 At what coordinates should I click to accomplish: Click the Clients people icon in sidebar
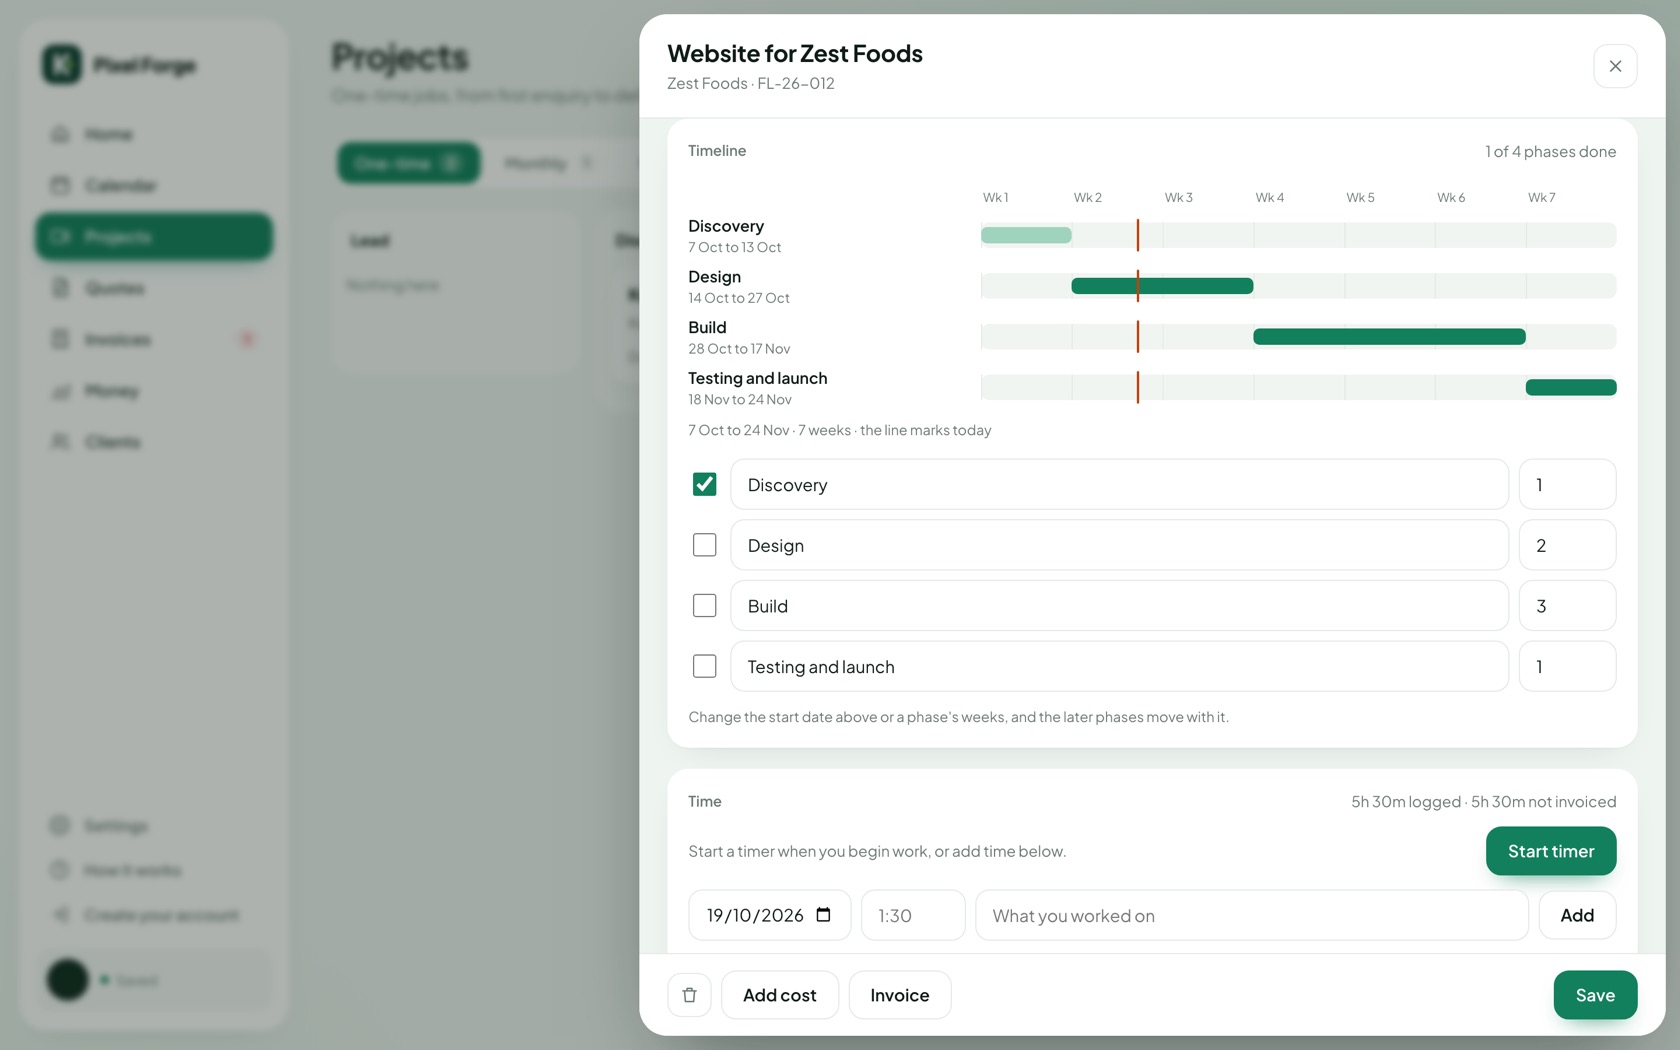click(60, 442)
